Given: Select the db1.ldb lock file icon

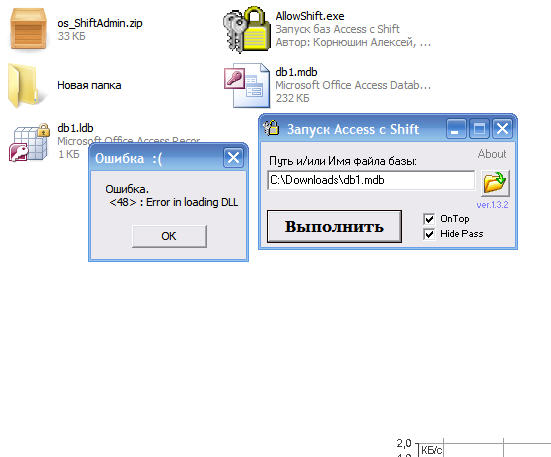Looking at the screenshot, I should click(x=29, y=142).
